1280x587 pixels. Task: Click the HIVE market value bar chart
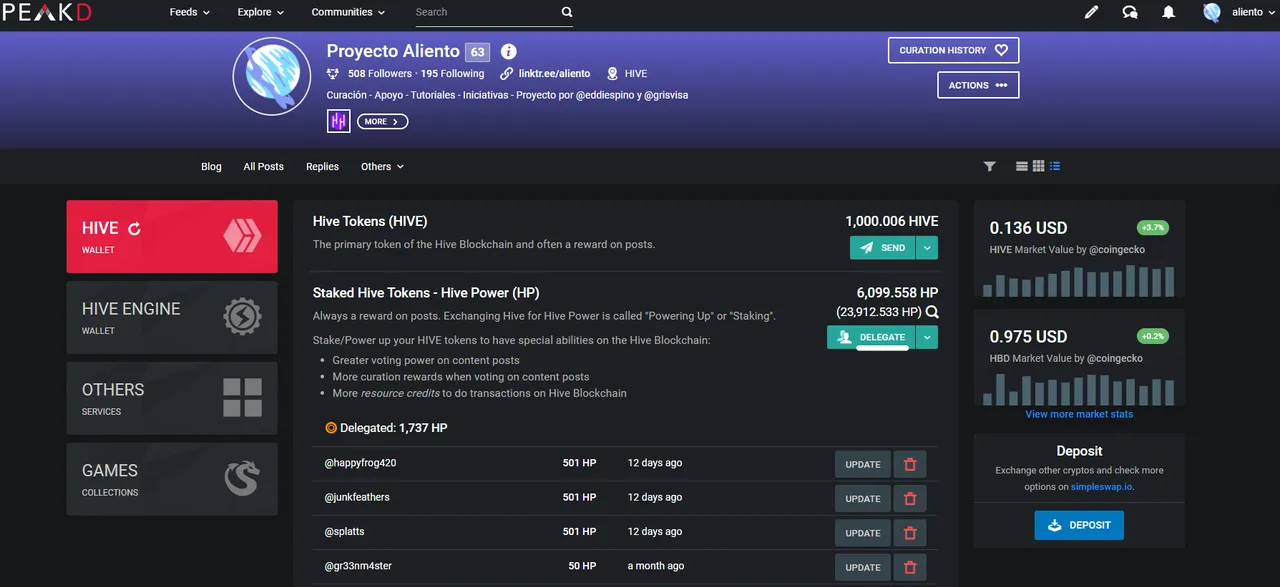click(x=1079, y=281)
